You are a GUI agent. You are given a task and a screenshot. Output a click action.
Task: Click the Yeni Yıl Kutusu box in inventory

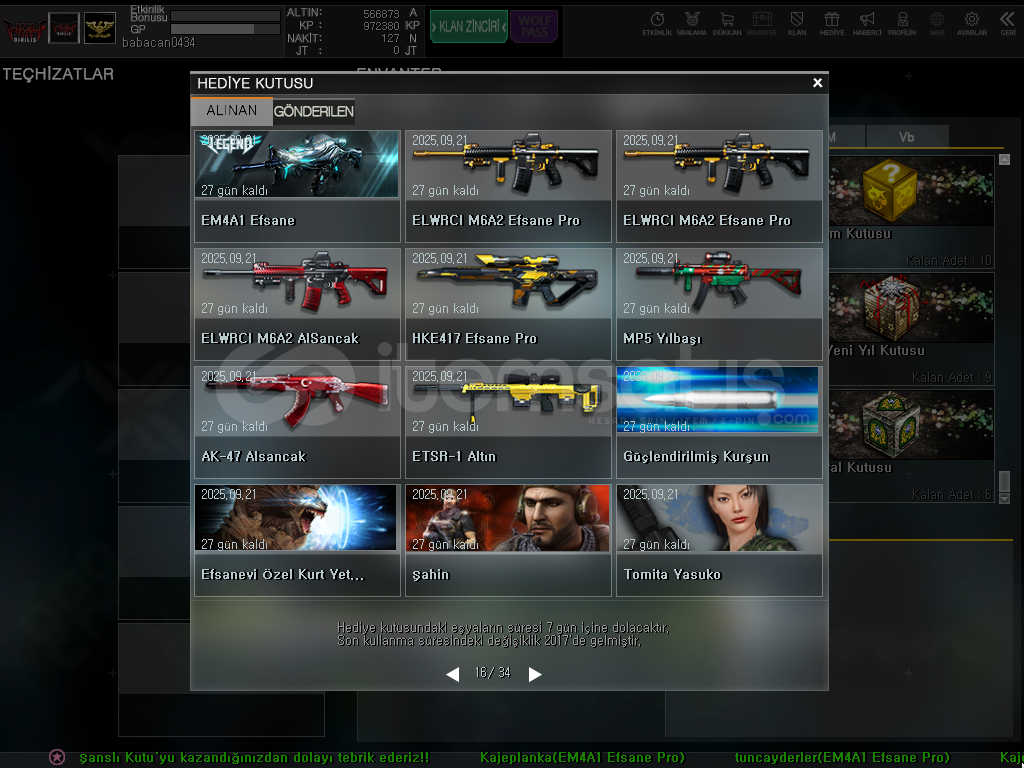(x=911, y=328)
